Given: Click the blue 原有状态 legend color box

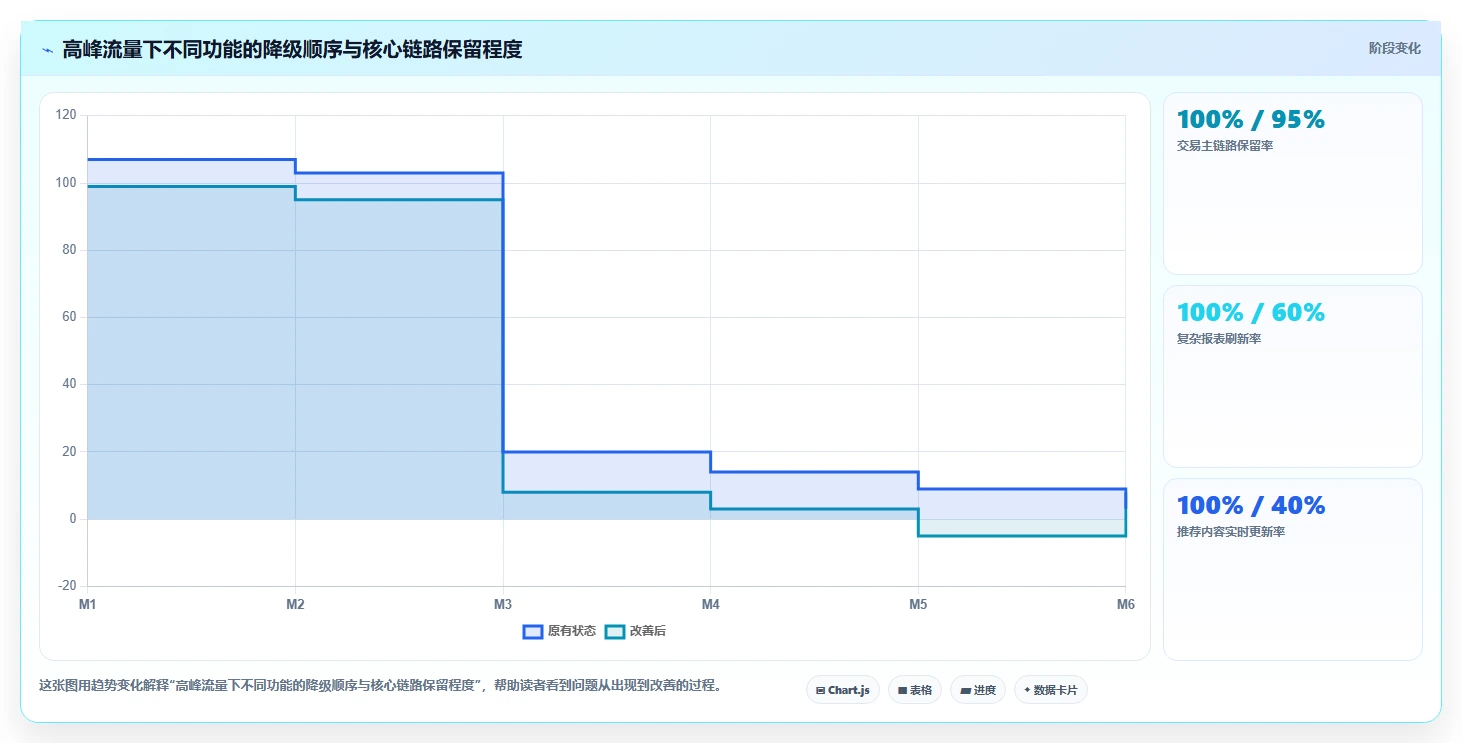Looking at the screenshot, I should coord(533,631).
